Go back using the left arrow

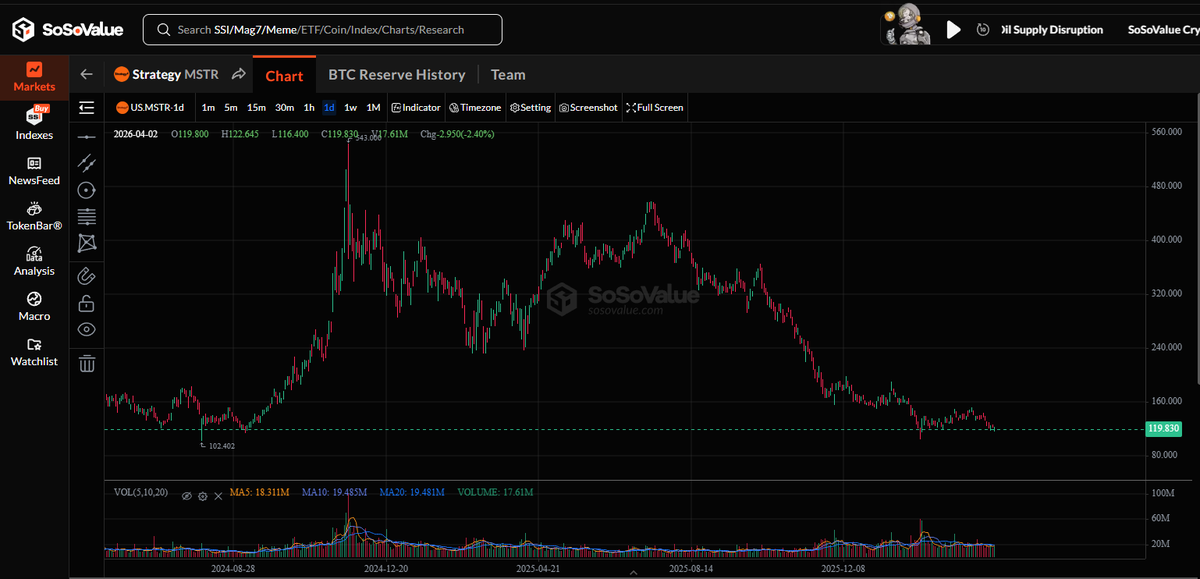point(86,74)
